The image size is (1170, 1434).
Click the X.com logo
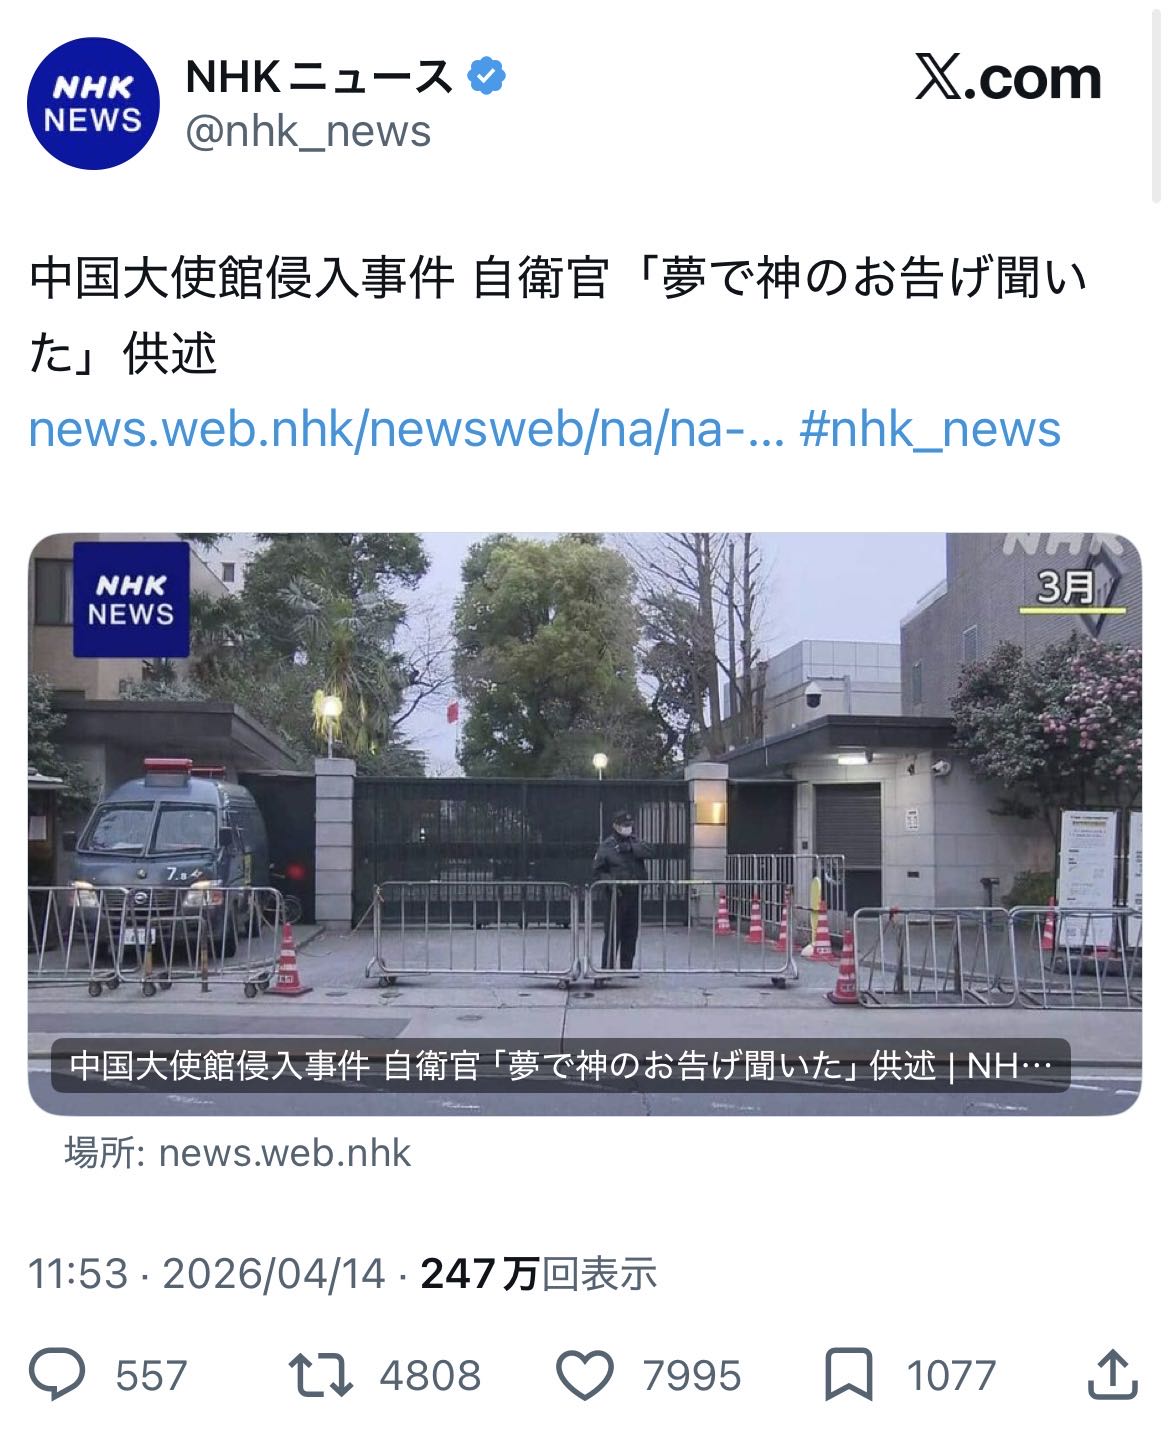pos(1008,79)
